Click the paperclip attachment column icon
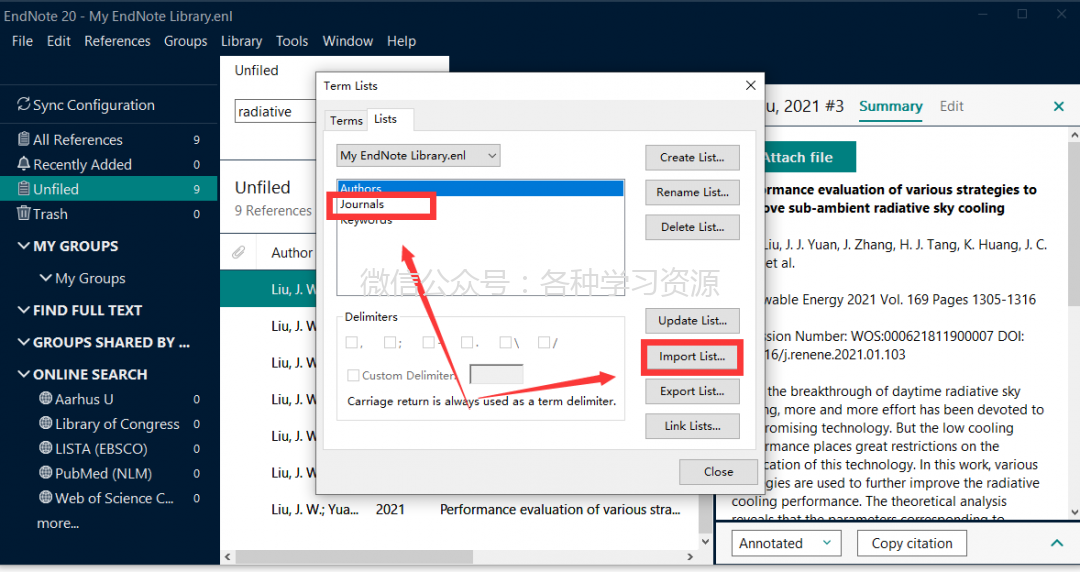 point(238,252)
